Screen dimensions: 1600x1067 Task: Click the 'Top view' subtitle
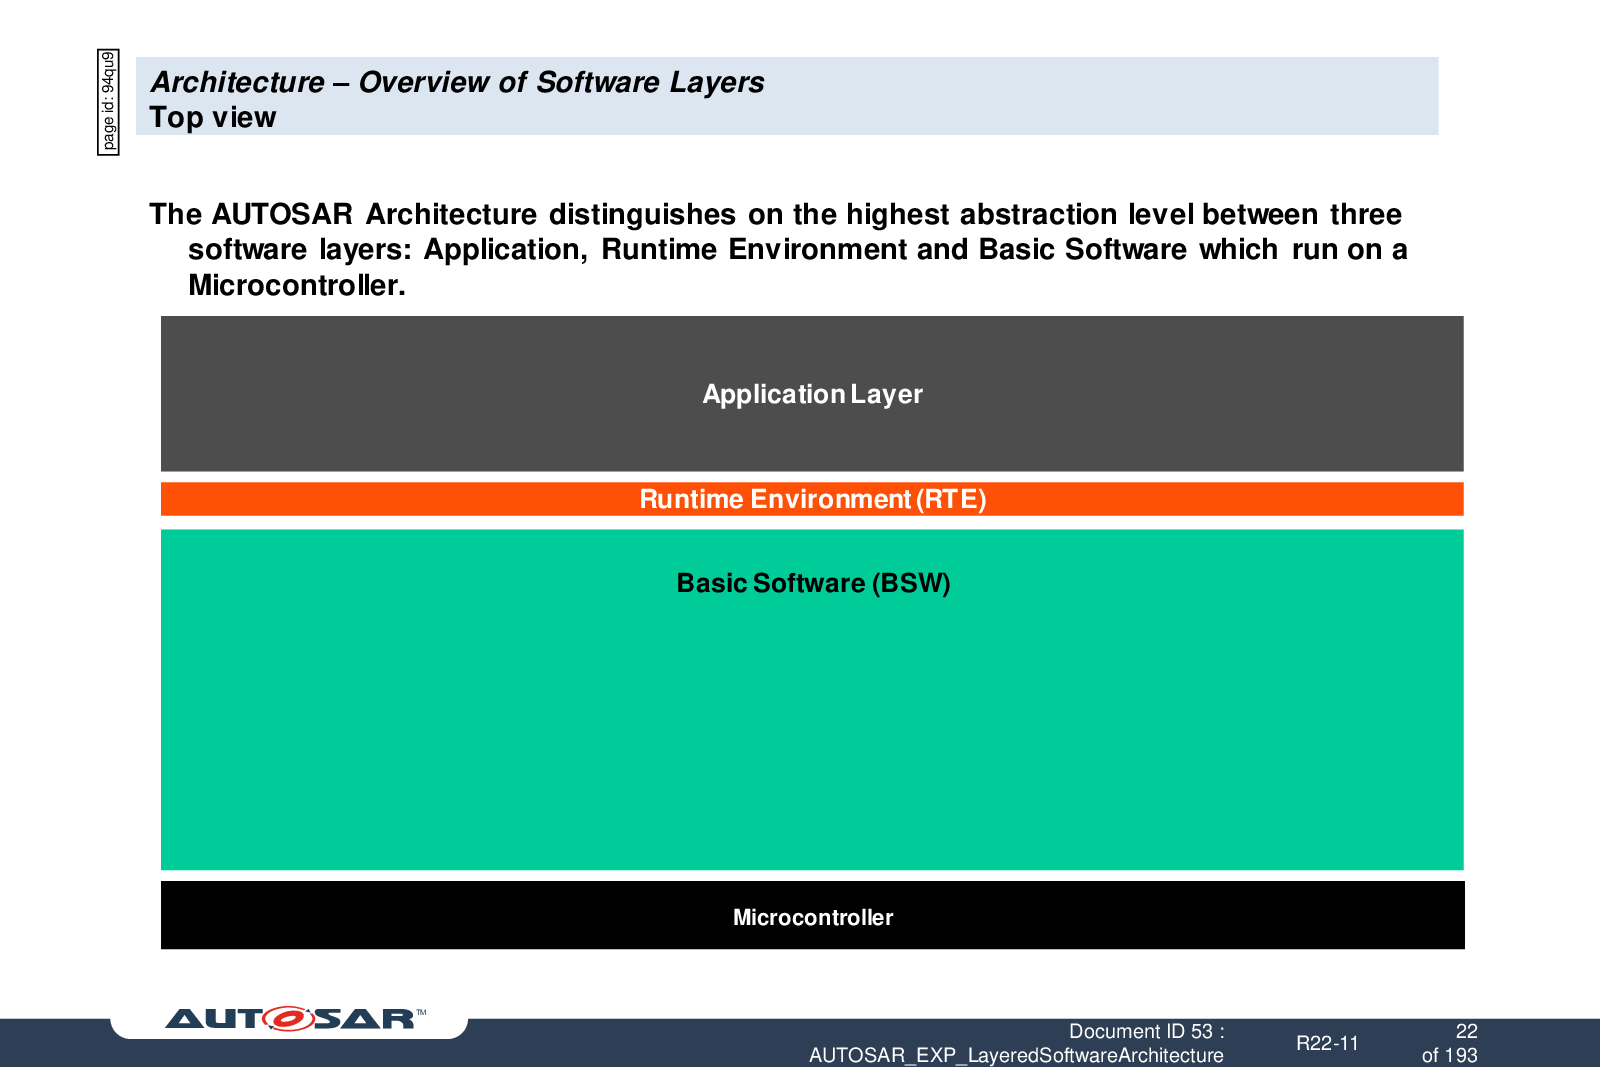pyautogui.click(x=213, y=118)
